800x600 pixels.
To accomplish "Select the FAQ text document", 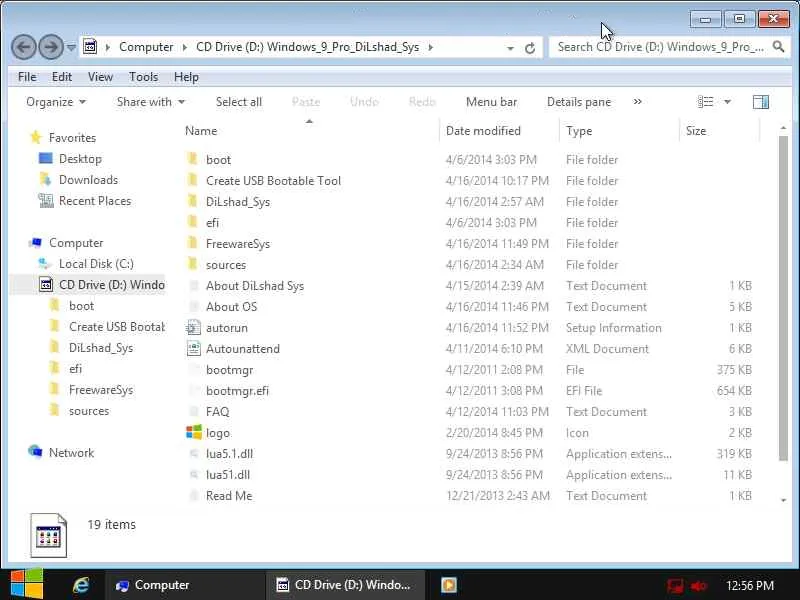I will (209, 412).
